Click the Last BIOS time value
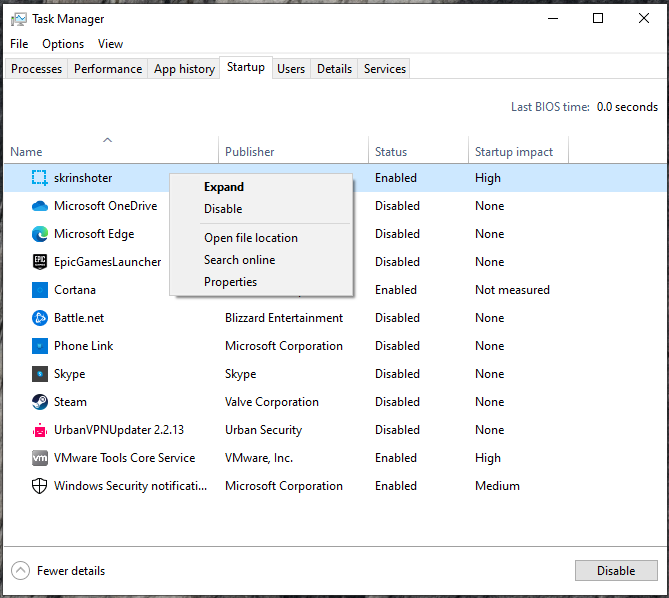This screenshot has width=669, height=598. click(627, 107)
